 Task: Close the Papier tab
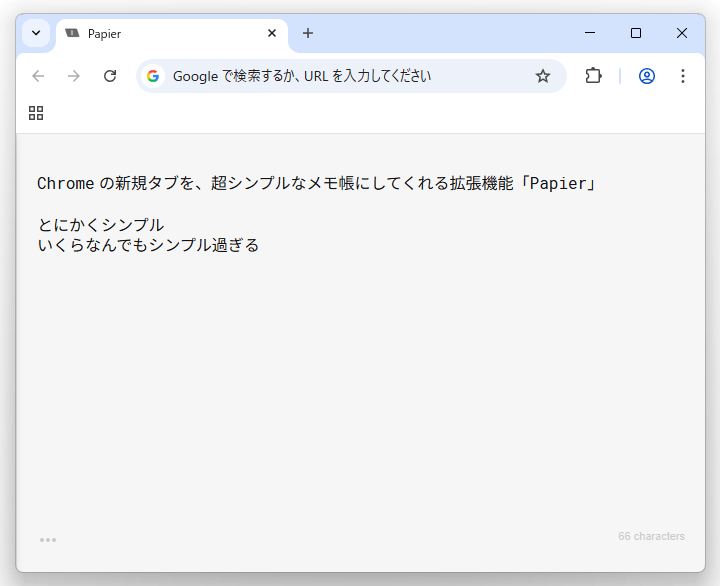[x=272, y=33]
